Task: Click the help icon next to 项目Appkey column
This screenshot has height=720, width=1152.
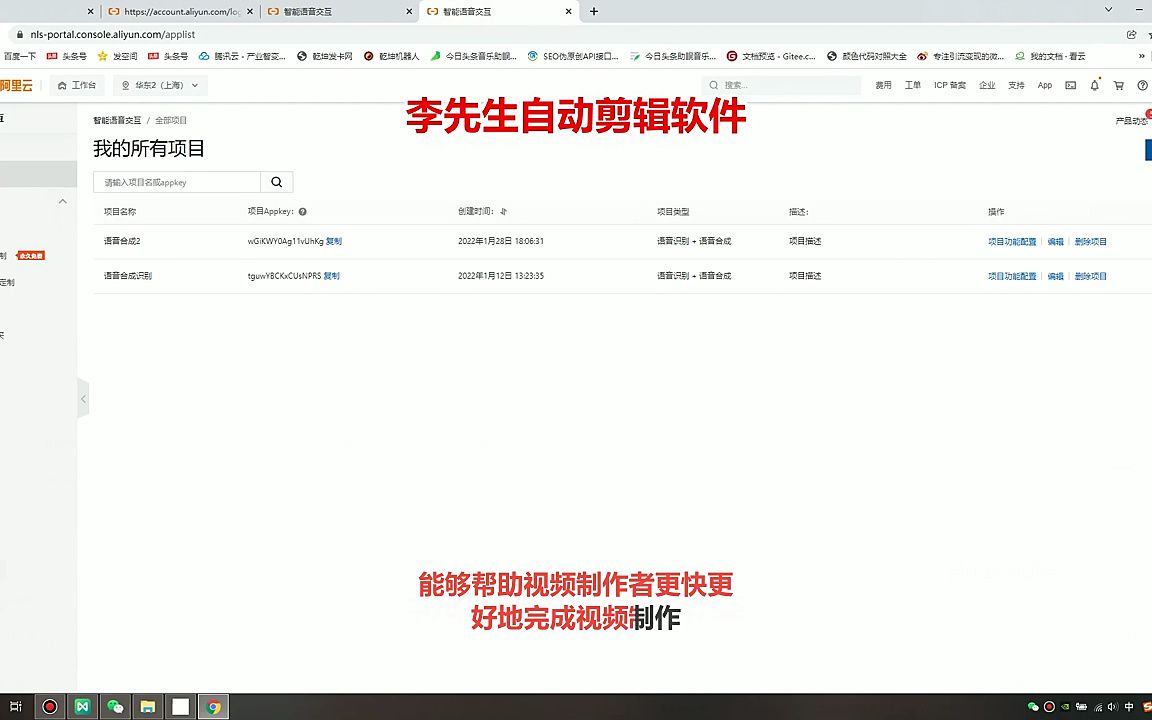Action: (302, 211)
